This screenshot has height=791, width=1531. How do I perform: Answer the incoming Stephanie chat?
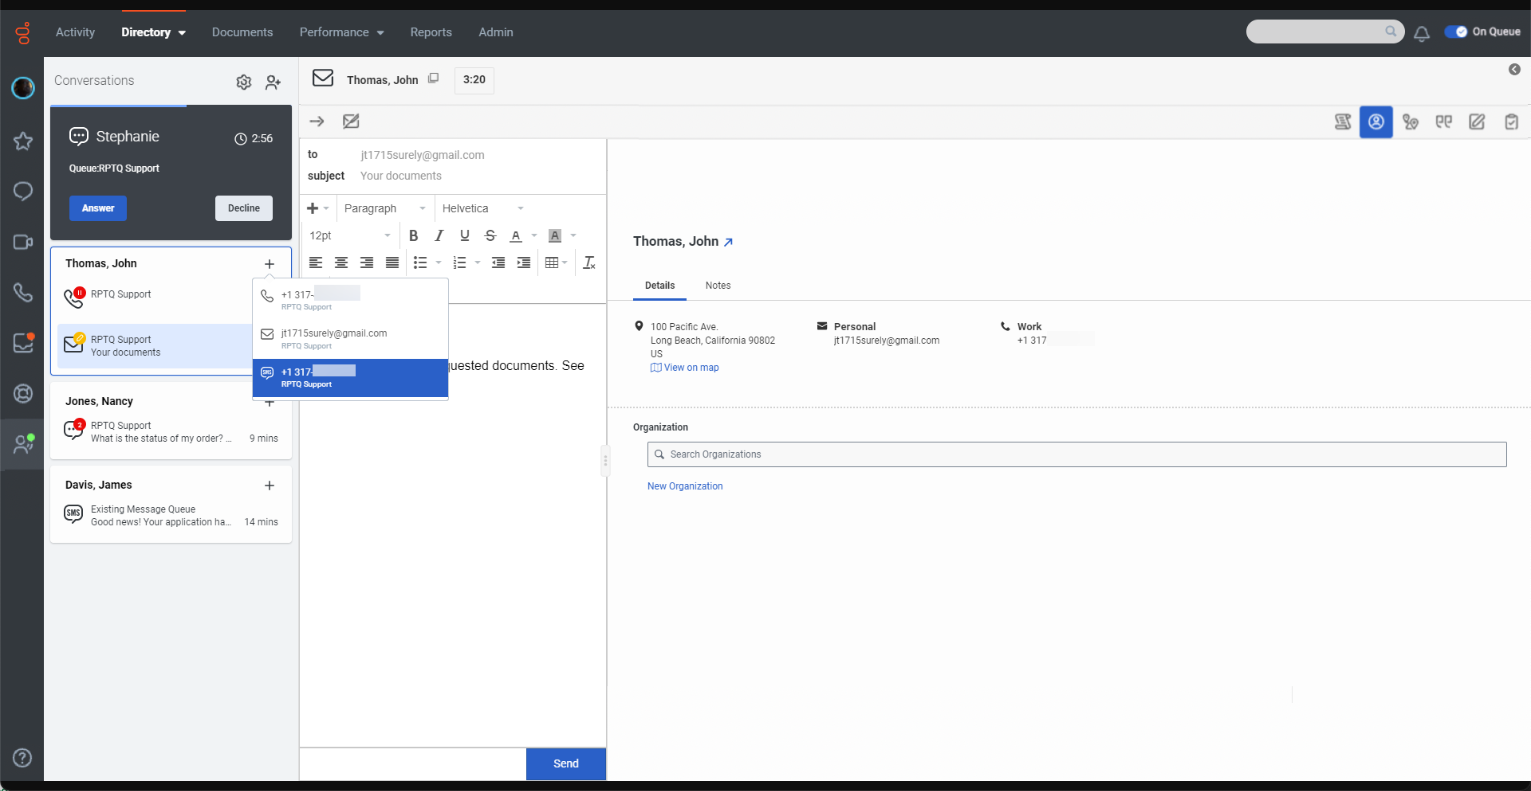[97, 208]
